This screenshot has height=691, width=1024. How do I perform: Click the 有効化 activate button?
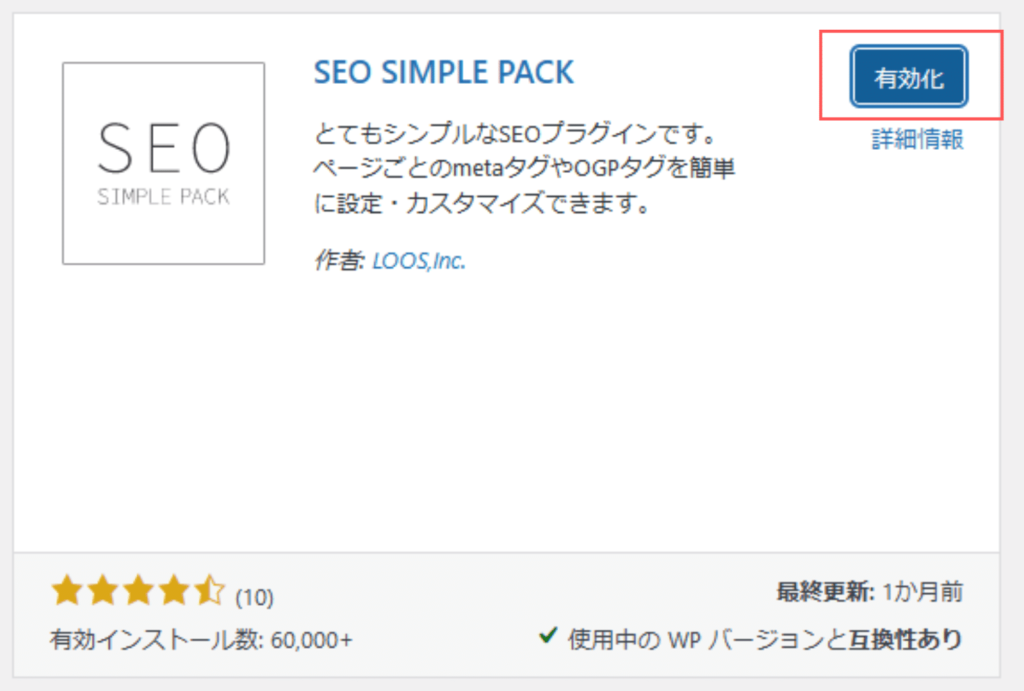coord(908,76)
